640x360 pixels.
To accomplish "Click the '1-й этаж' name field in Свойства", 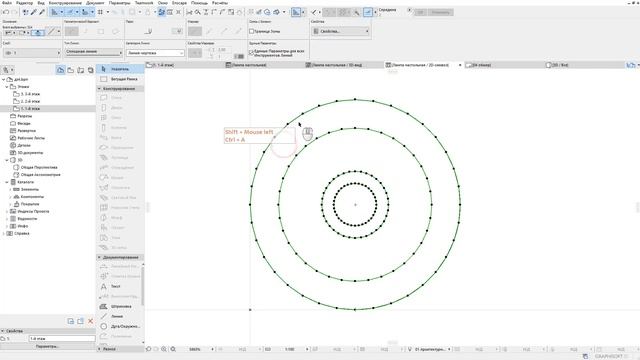I will (62, 338).
